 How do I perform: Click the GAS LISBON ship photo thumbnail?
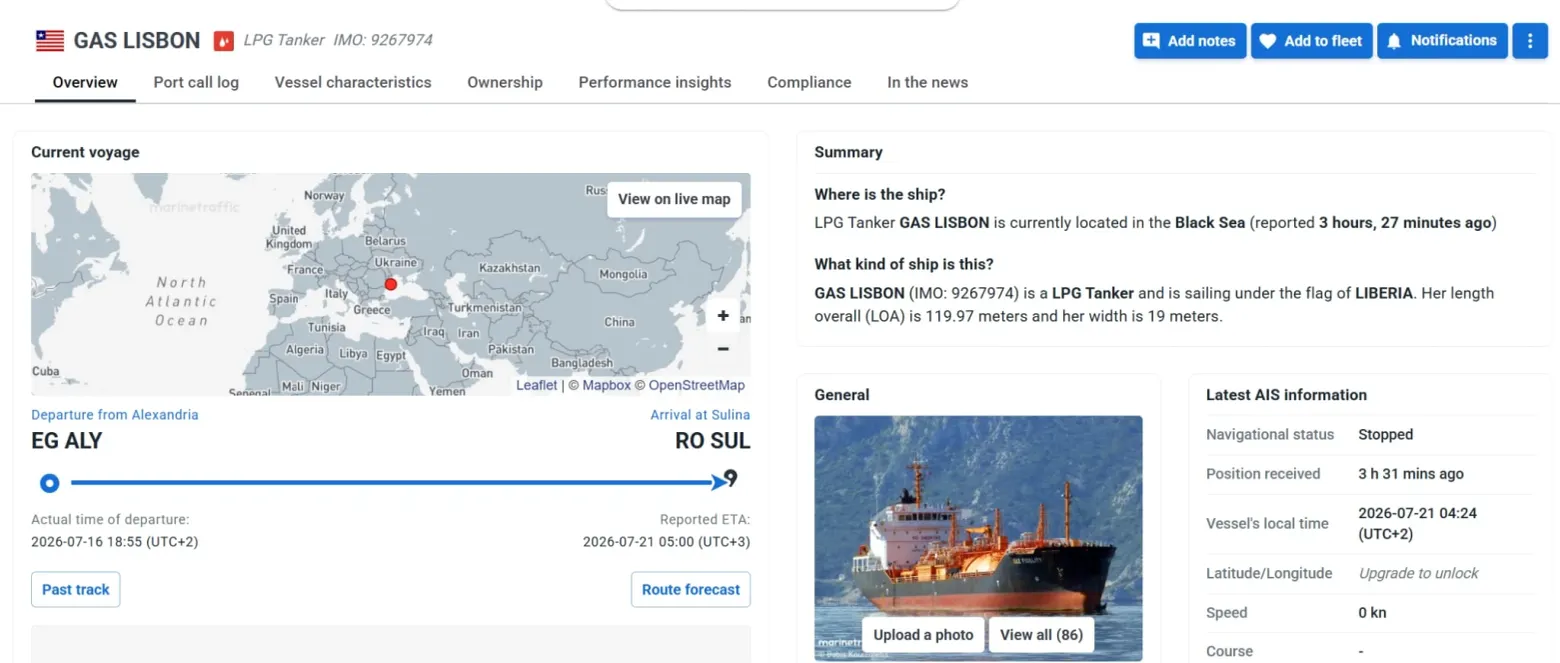tap(978, 538)
